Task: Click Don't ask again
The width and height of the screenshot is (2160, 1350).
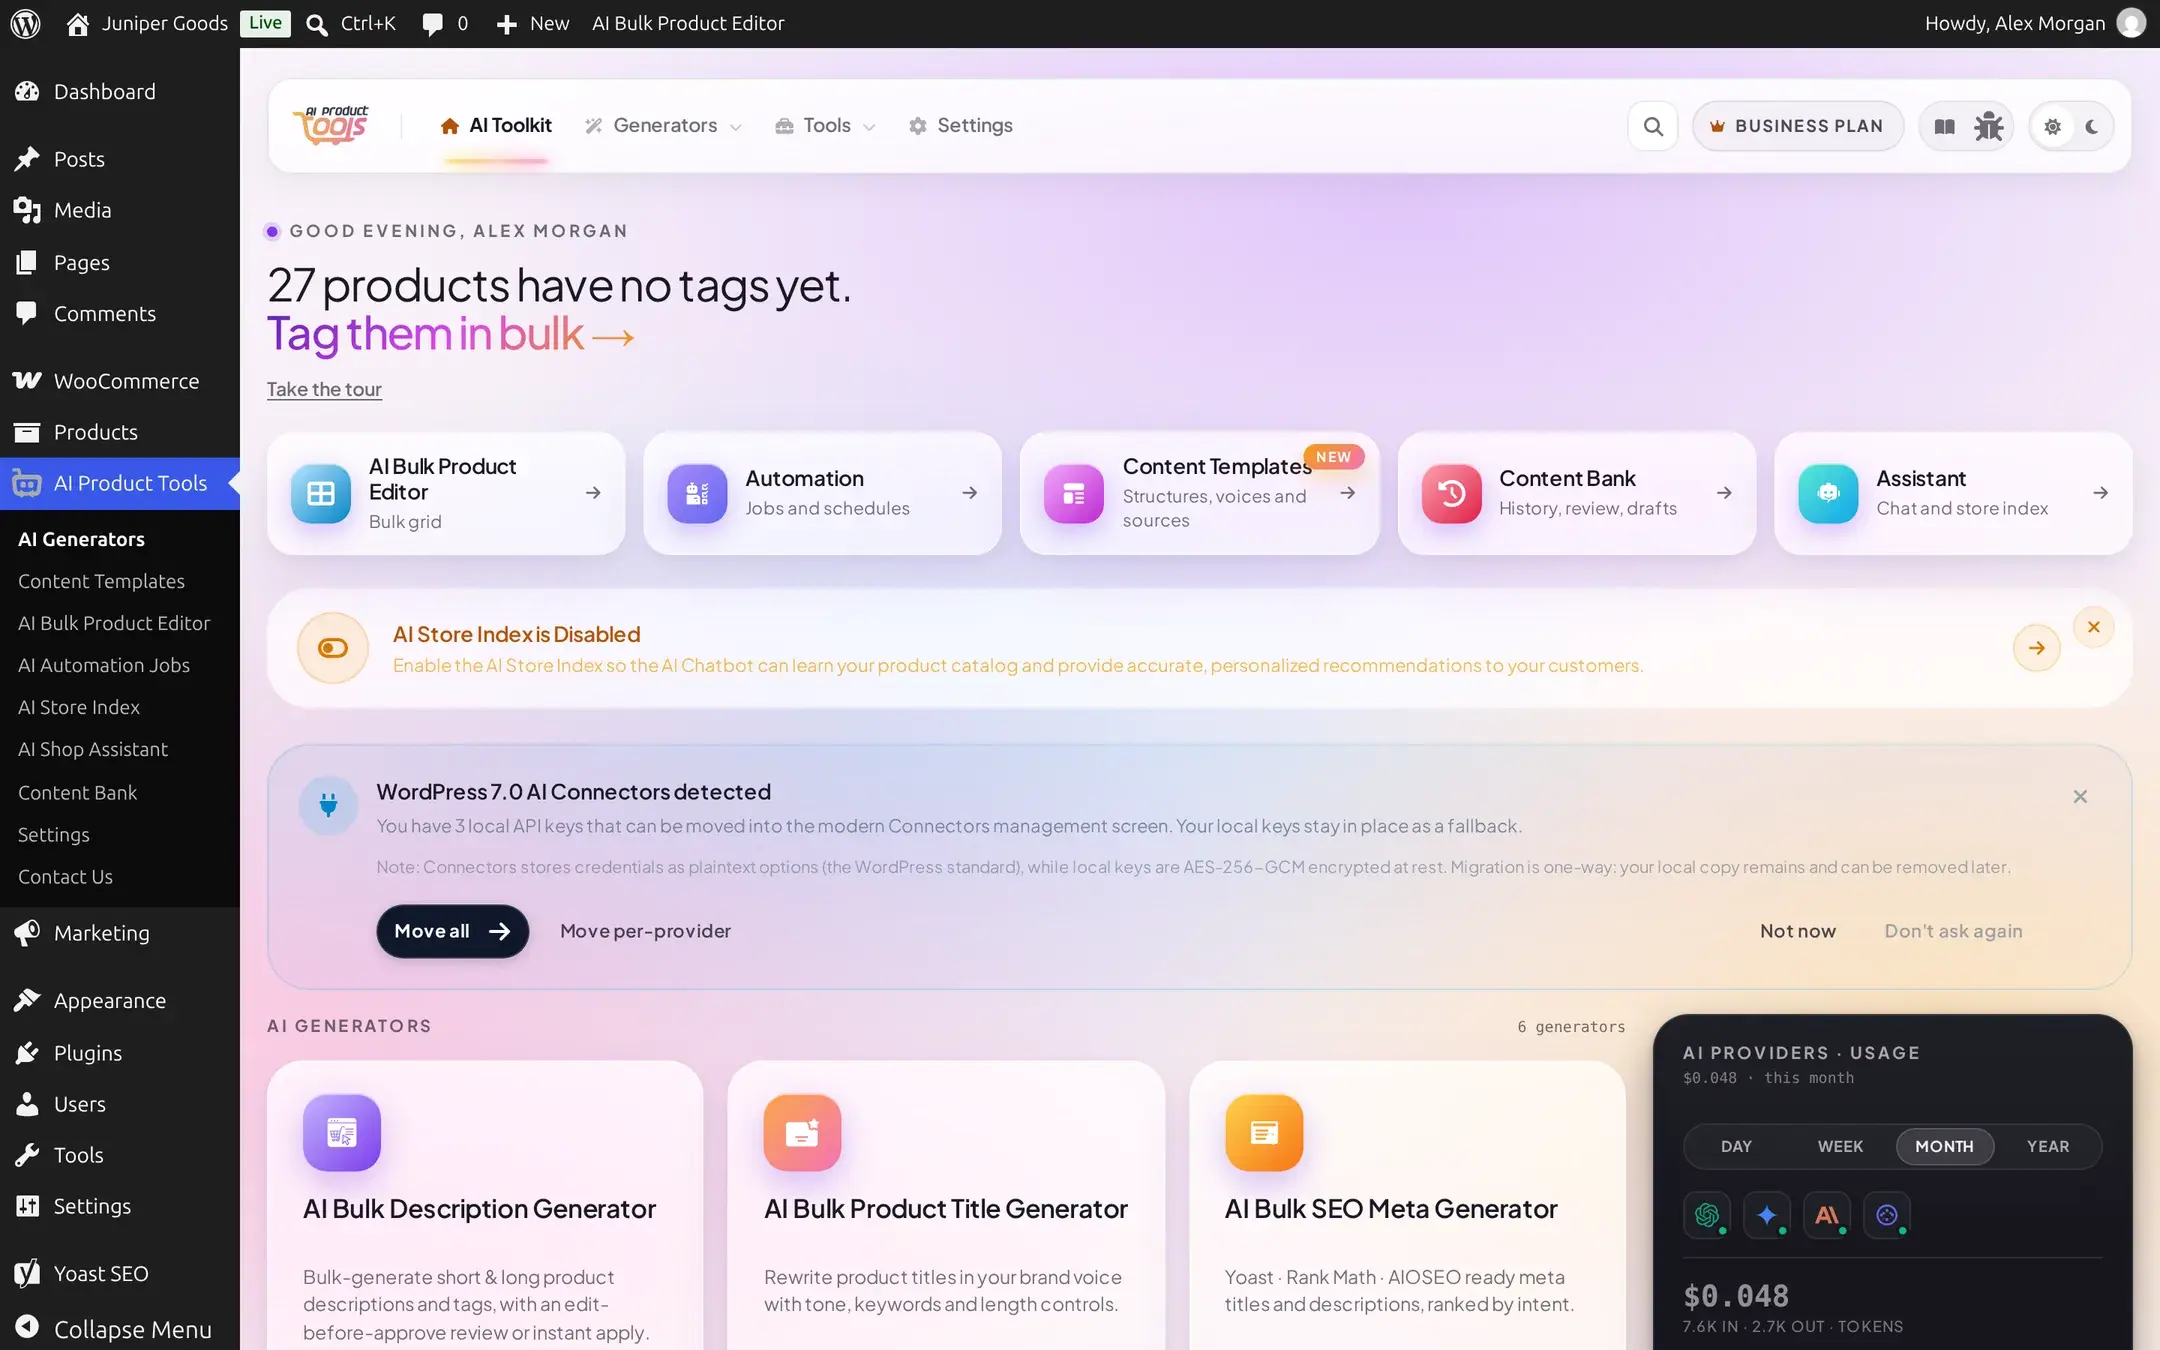Action: point(1953,931)
